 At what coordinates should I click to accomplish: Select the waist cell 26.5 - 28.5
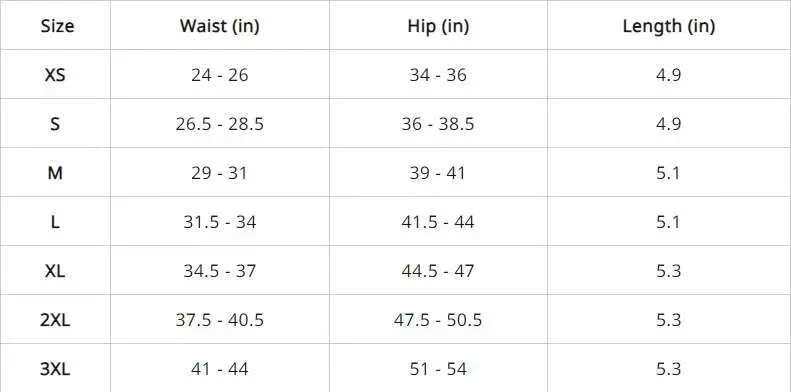tap(219, 124)
